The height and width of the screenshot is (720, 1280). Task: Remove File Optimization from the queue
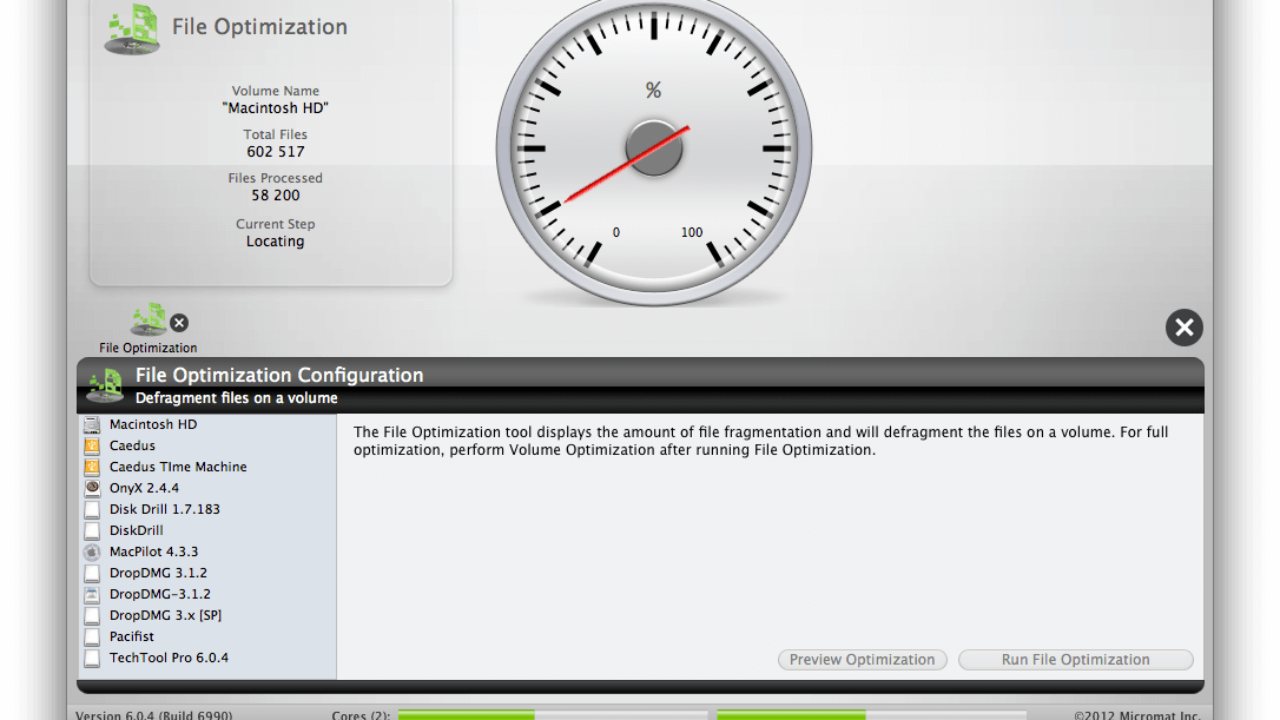click(179, 322)
